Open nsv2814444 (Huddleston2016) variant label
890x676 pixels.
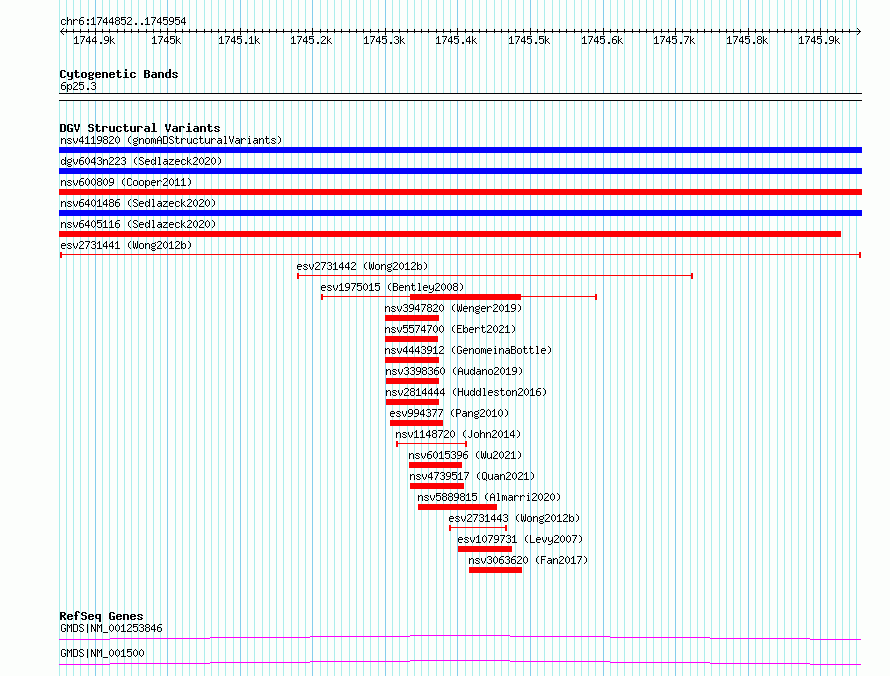tap(466, 392)
